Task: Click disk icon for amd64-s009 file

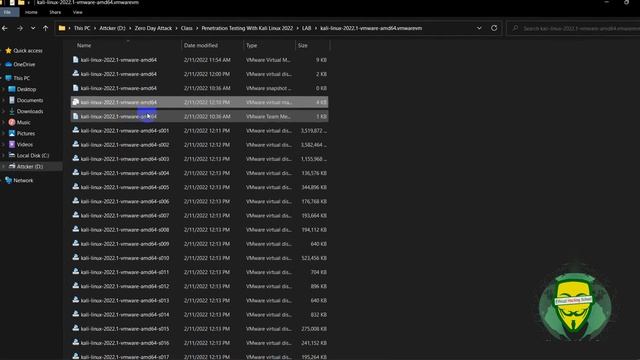Action: point(76,243)
